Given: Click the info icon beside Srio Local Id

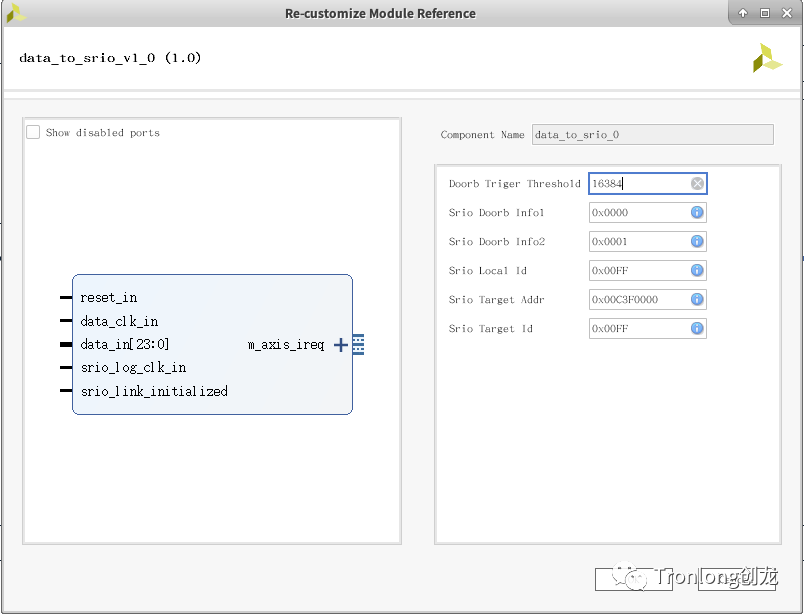Looking at the screenshot, I should tap(697, 270).
